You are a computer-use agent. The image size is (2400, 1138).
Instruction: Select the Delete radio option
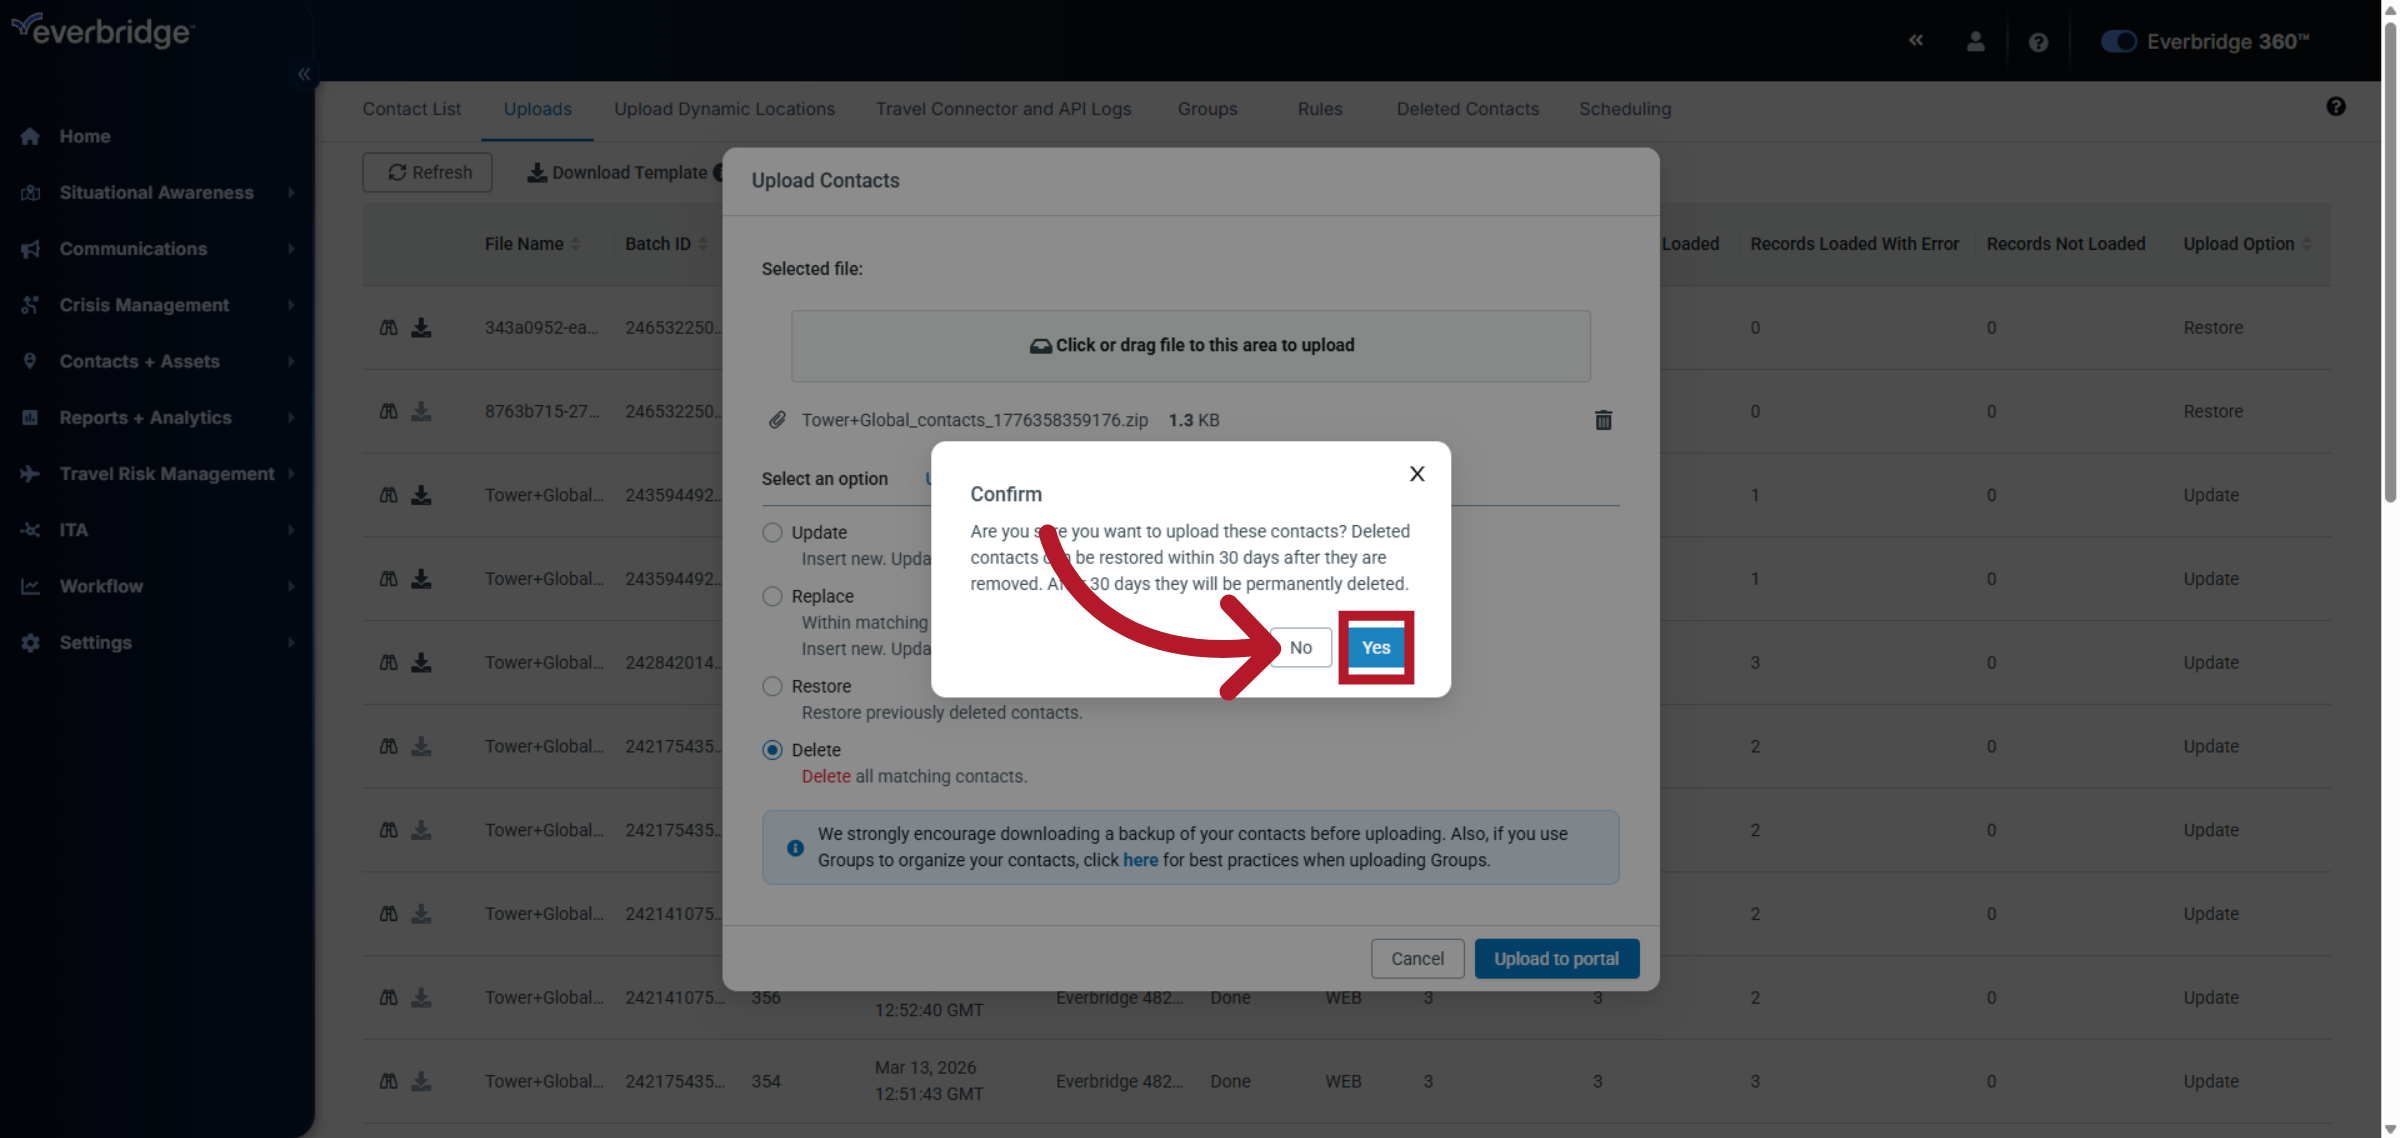[x=772, y=750]
